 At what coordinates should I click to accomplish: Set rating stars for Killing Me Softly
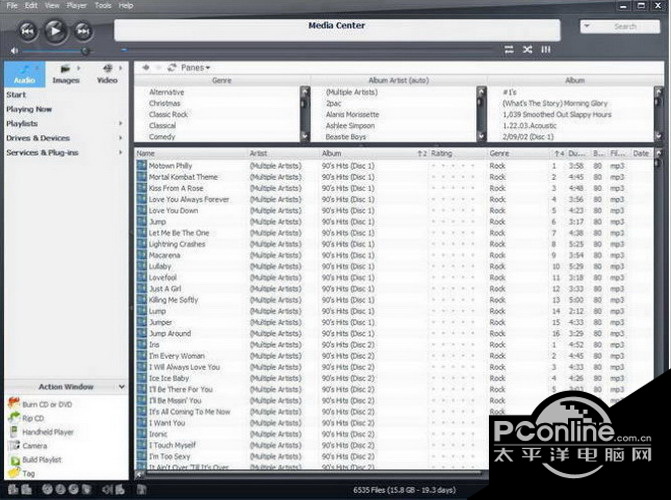tap(453, 300)
